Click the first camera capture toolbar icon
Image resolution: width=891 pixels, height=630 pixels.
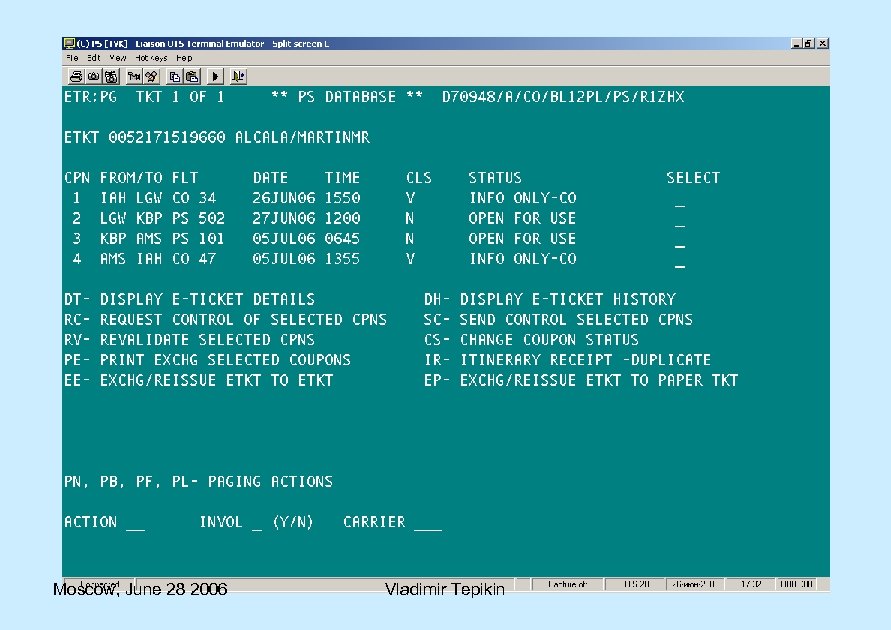coord(94,76)
